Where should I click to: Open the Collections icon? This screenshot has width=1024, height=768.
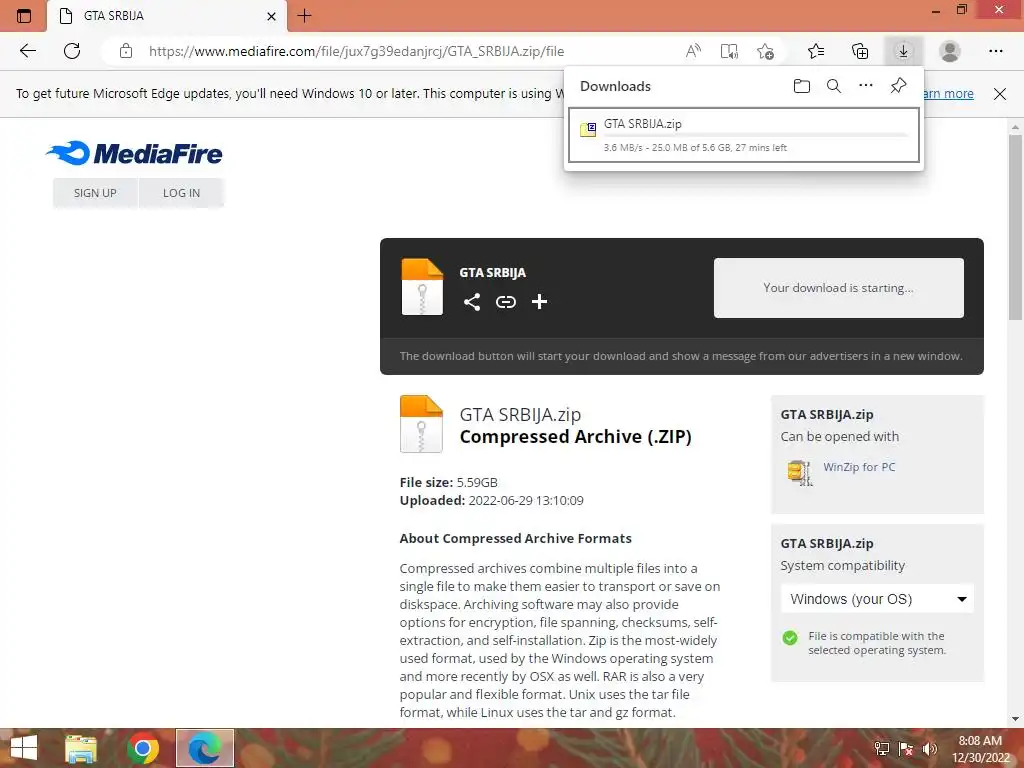(860, 51)
